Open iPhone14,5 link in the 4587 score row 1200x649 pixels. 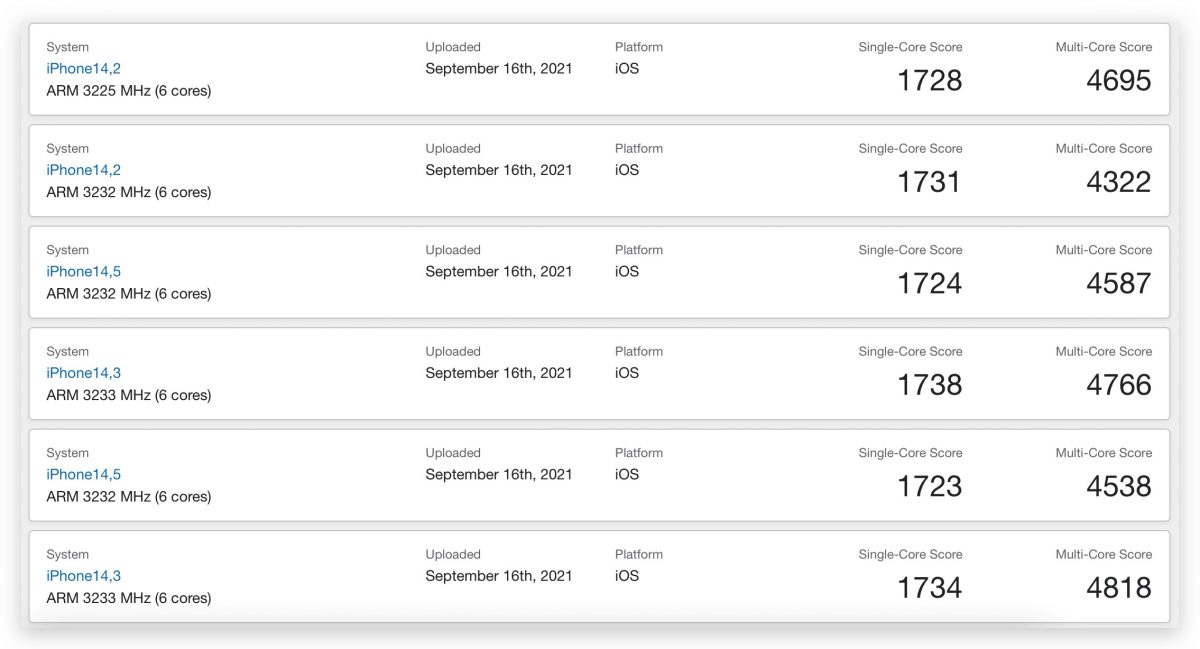(x=84, y=271)
